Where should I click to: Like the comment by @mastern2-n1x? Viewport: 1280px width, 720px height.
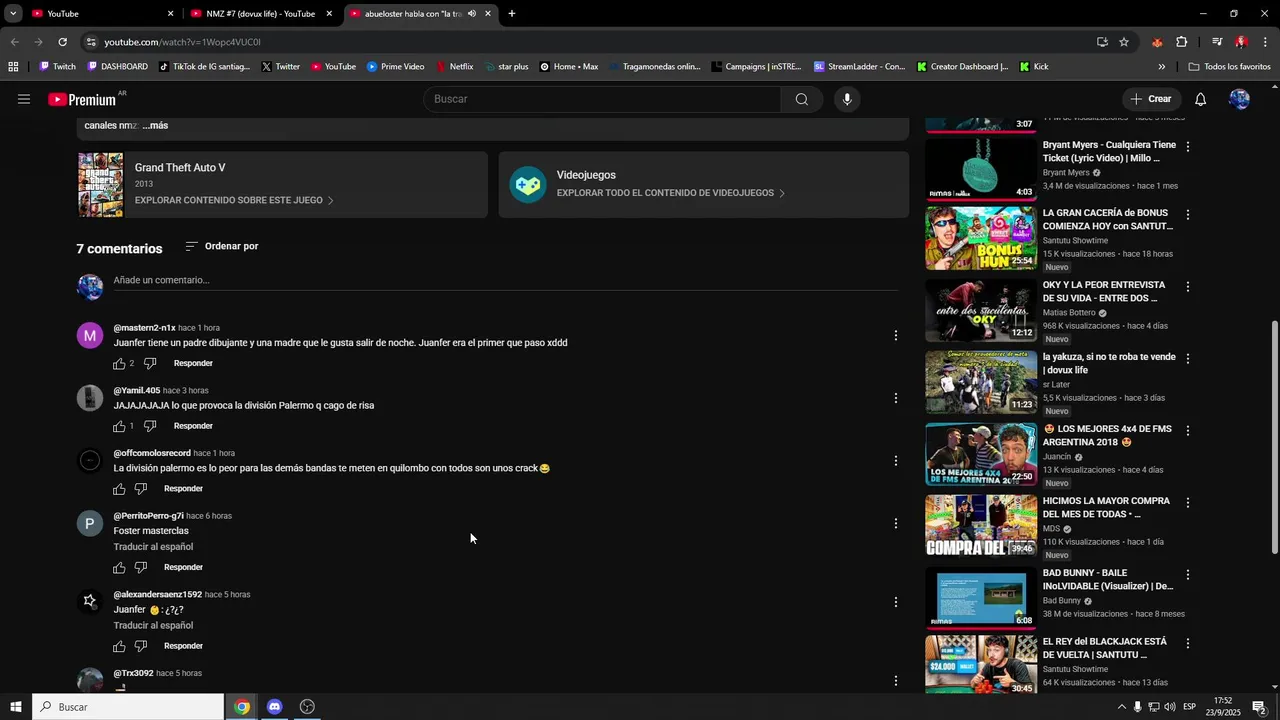point(119,363)
